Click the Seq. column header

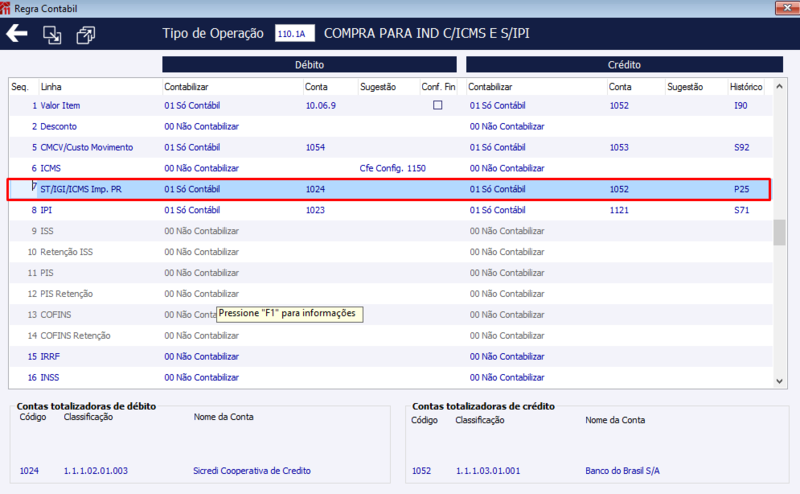(x=19, y=87)
